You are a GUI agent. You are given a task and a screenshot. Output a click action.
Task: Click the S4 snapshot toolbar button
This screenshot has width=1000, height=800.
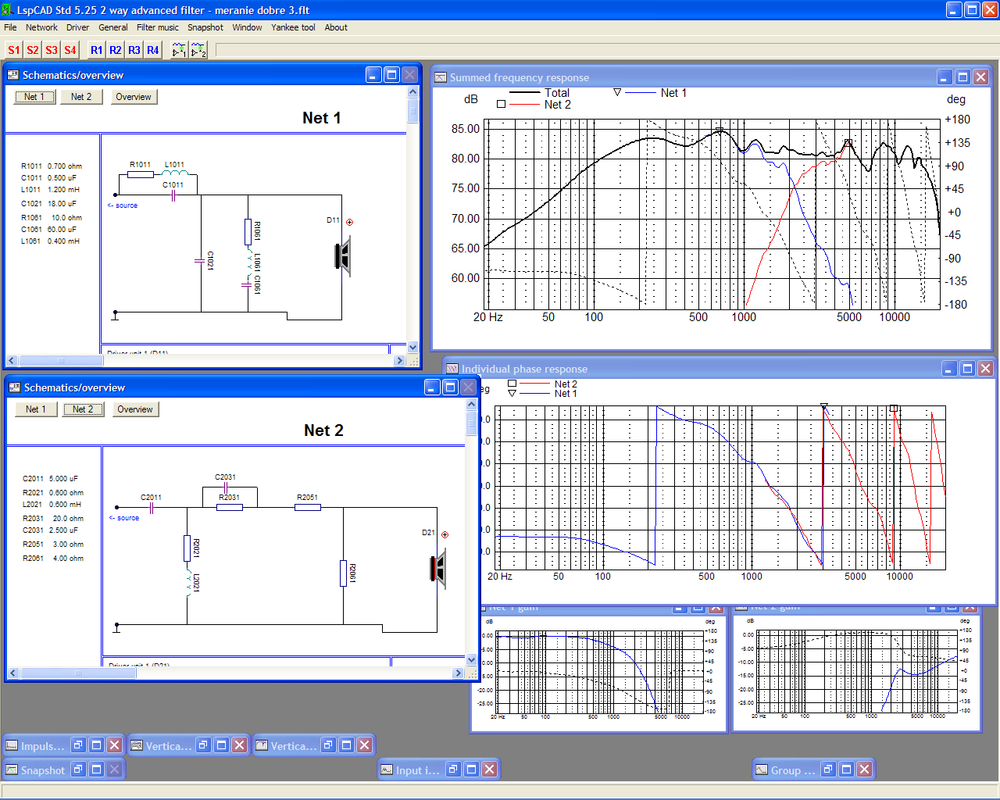coord(70,50)
